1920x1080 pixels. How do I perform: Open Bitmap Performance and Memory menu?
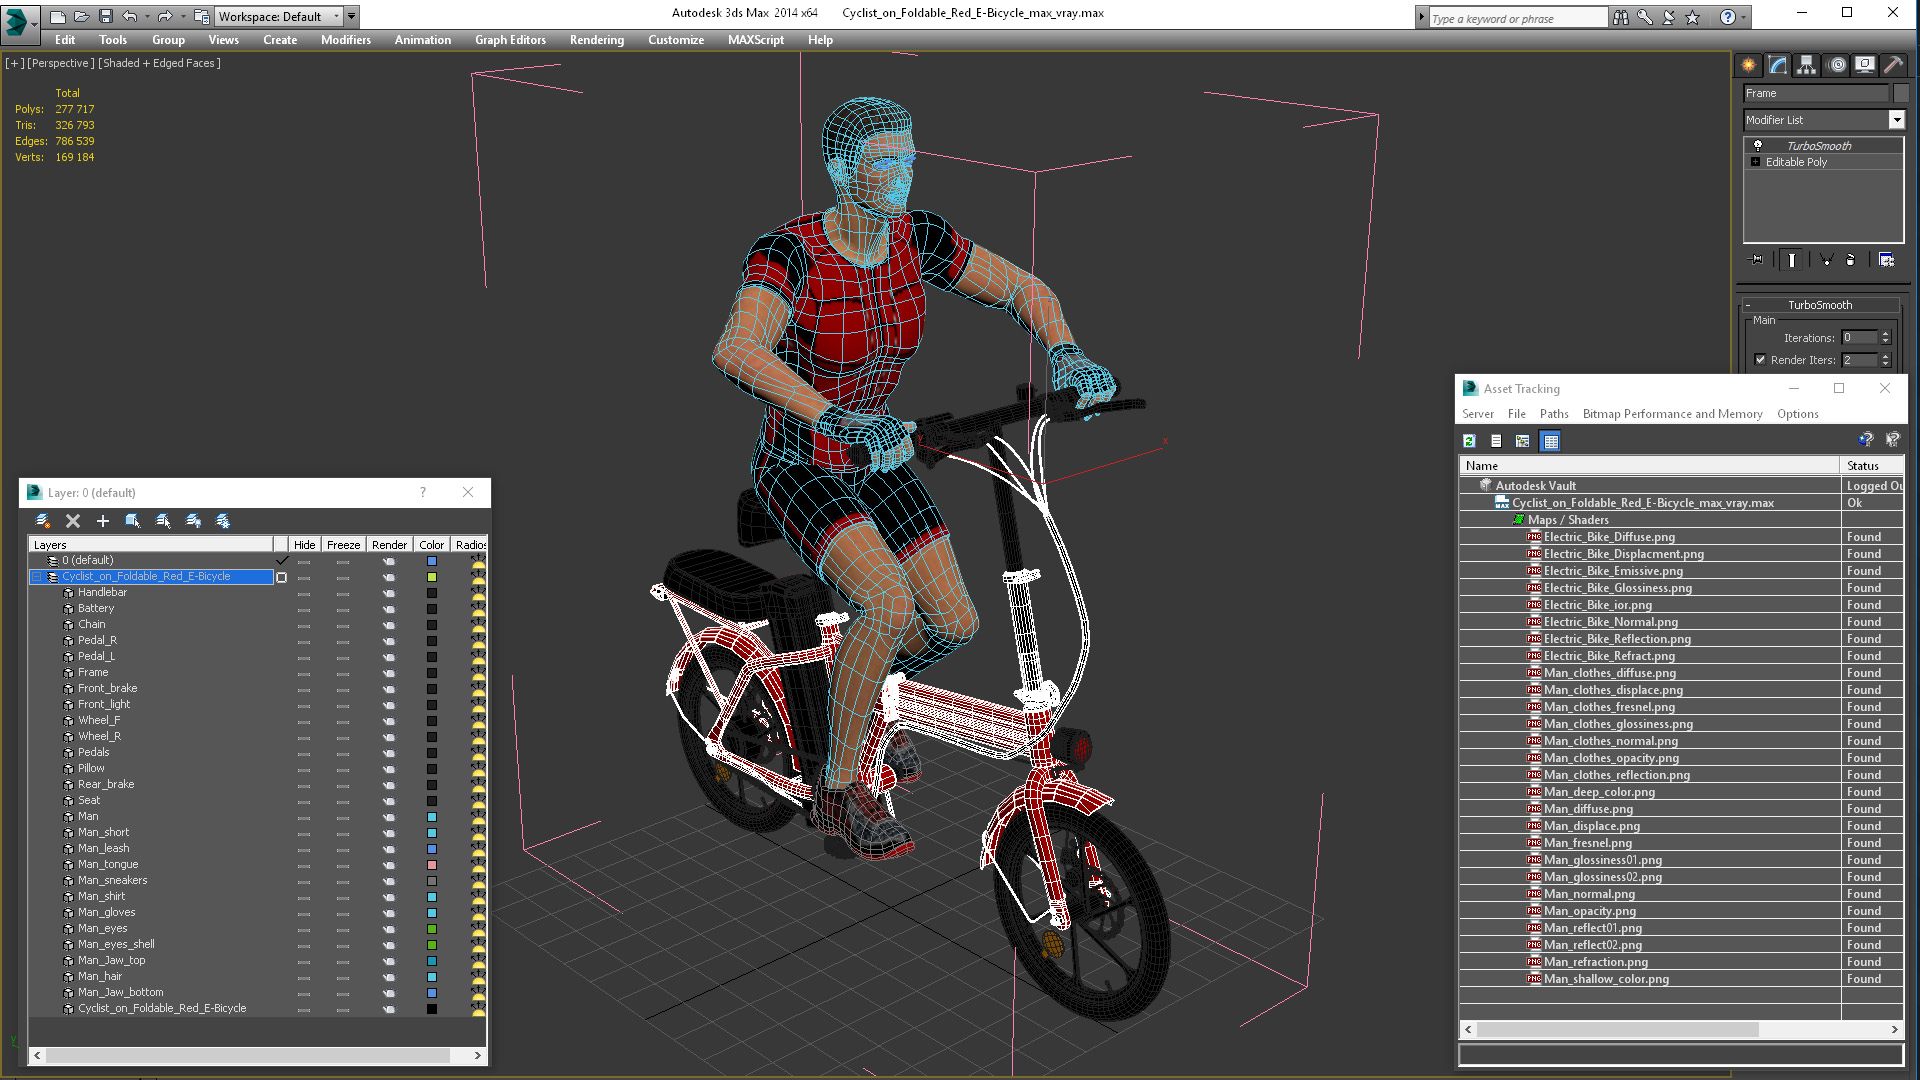click(x=1672, y=414)
